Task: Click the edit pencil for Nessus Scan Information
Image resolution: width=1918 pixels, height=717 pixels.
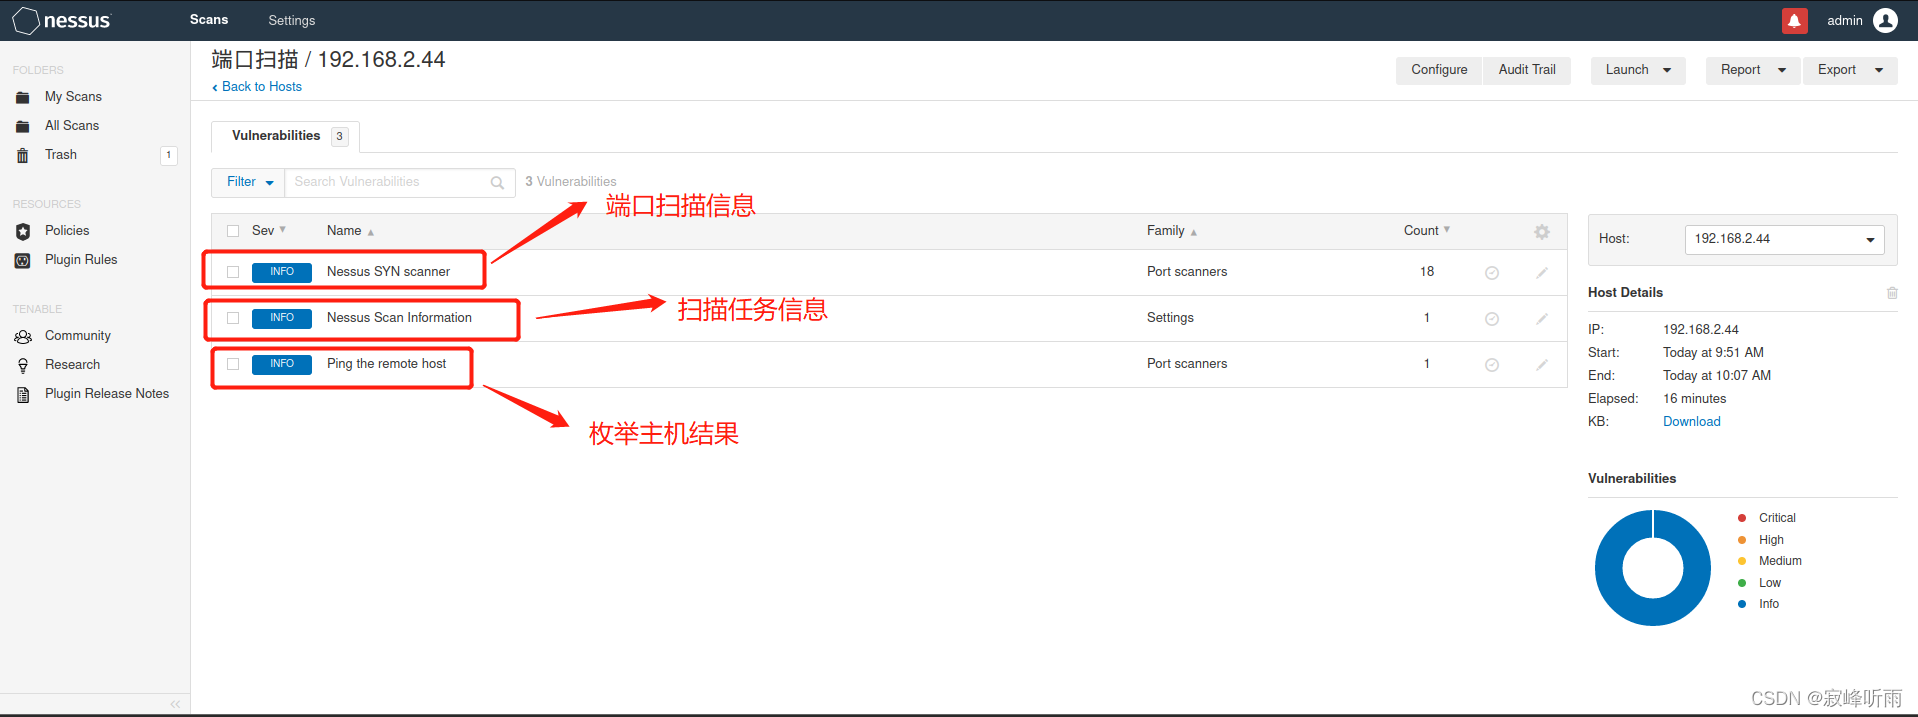Action: click(1542, 318)
